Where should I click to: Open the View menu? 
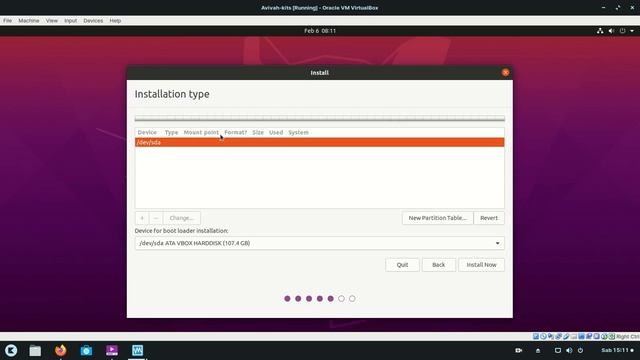pyautogui.click(x=51, y=20)
